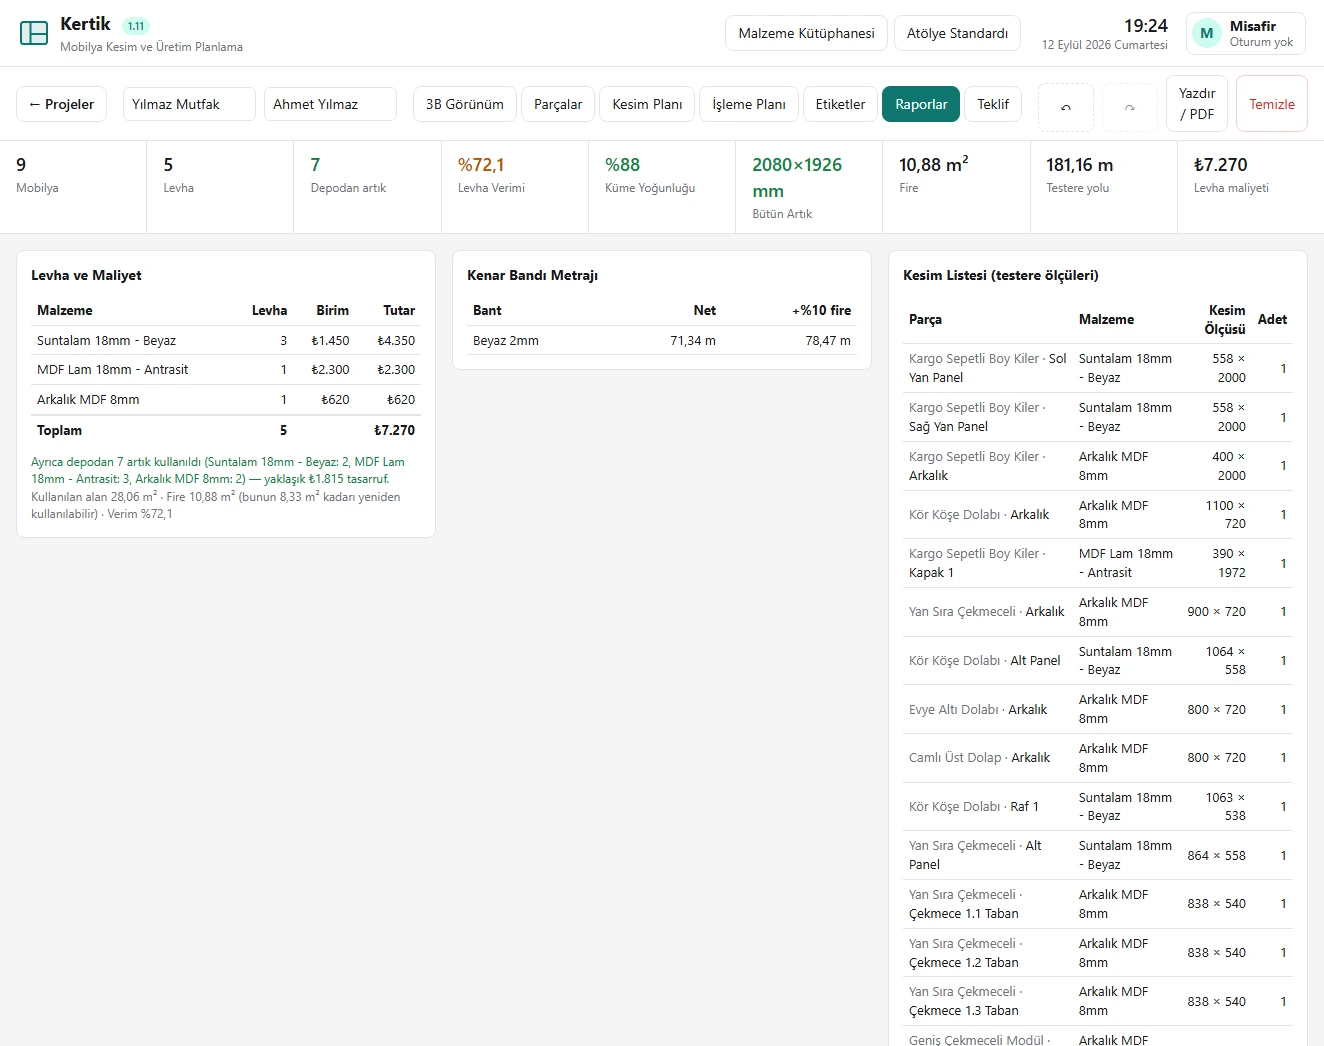Click the green depot savings note text
Screen dimensions: 1324x1046
pos(218,471)
